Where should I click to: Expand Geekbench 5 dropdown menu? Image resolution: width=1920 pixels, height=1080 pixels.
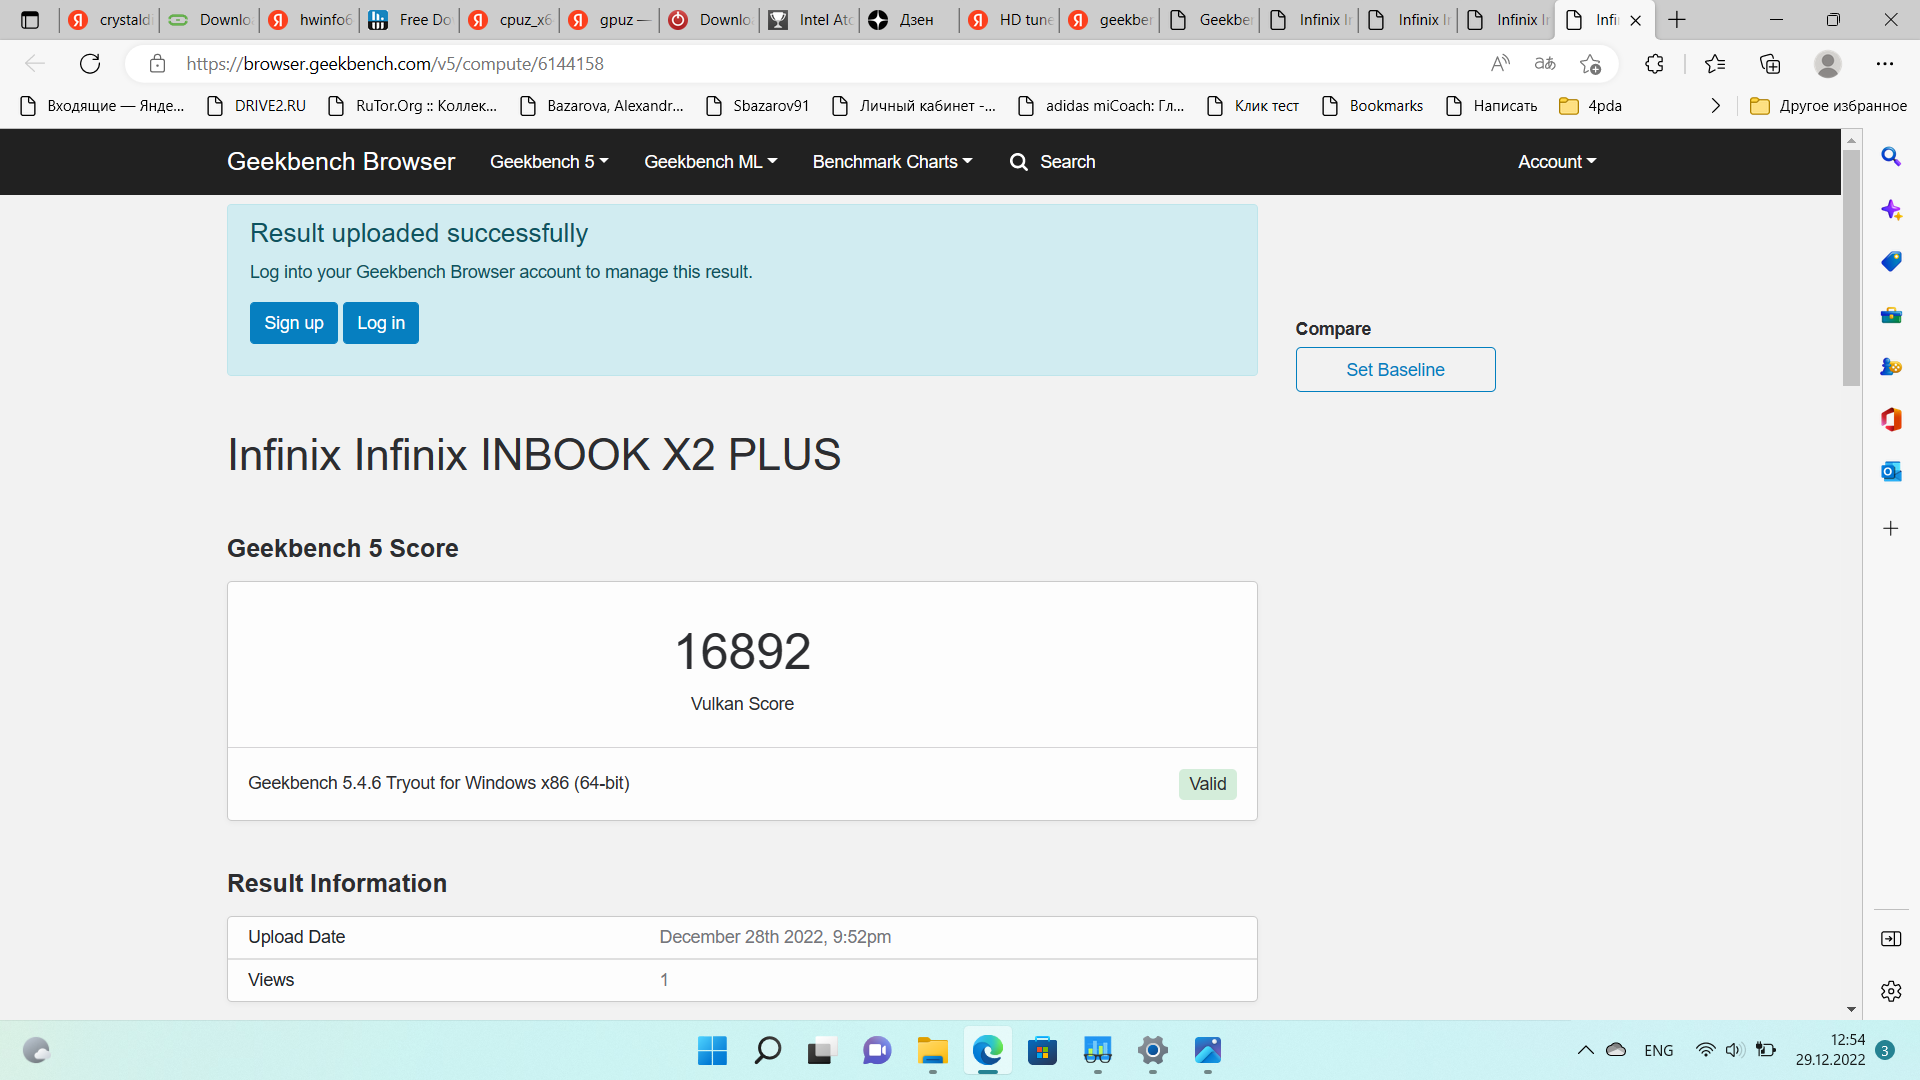click(549, 162)
